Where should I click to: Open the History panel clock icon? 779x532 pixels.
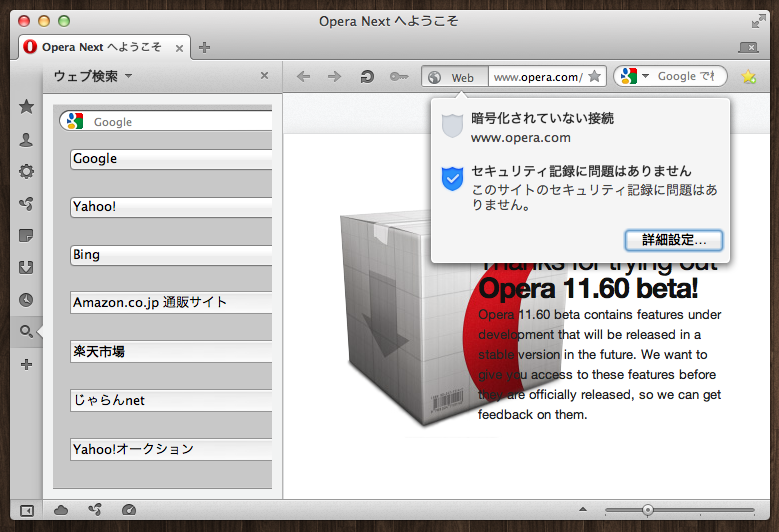26,300
